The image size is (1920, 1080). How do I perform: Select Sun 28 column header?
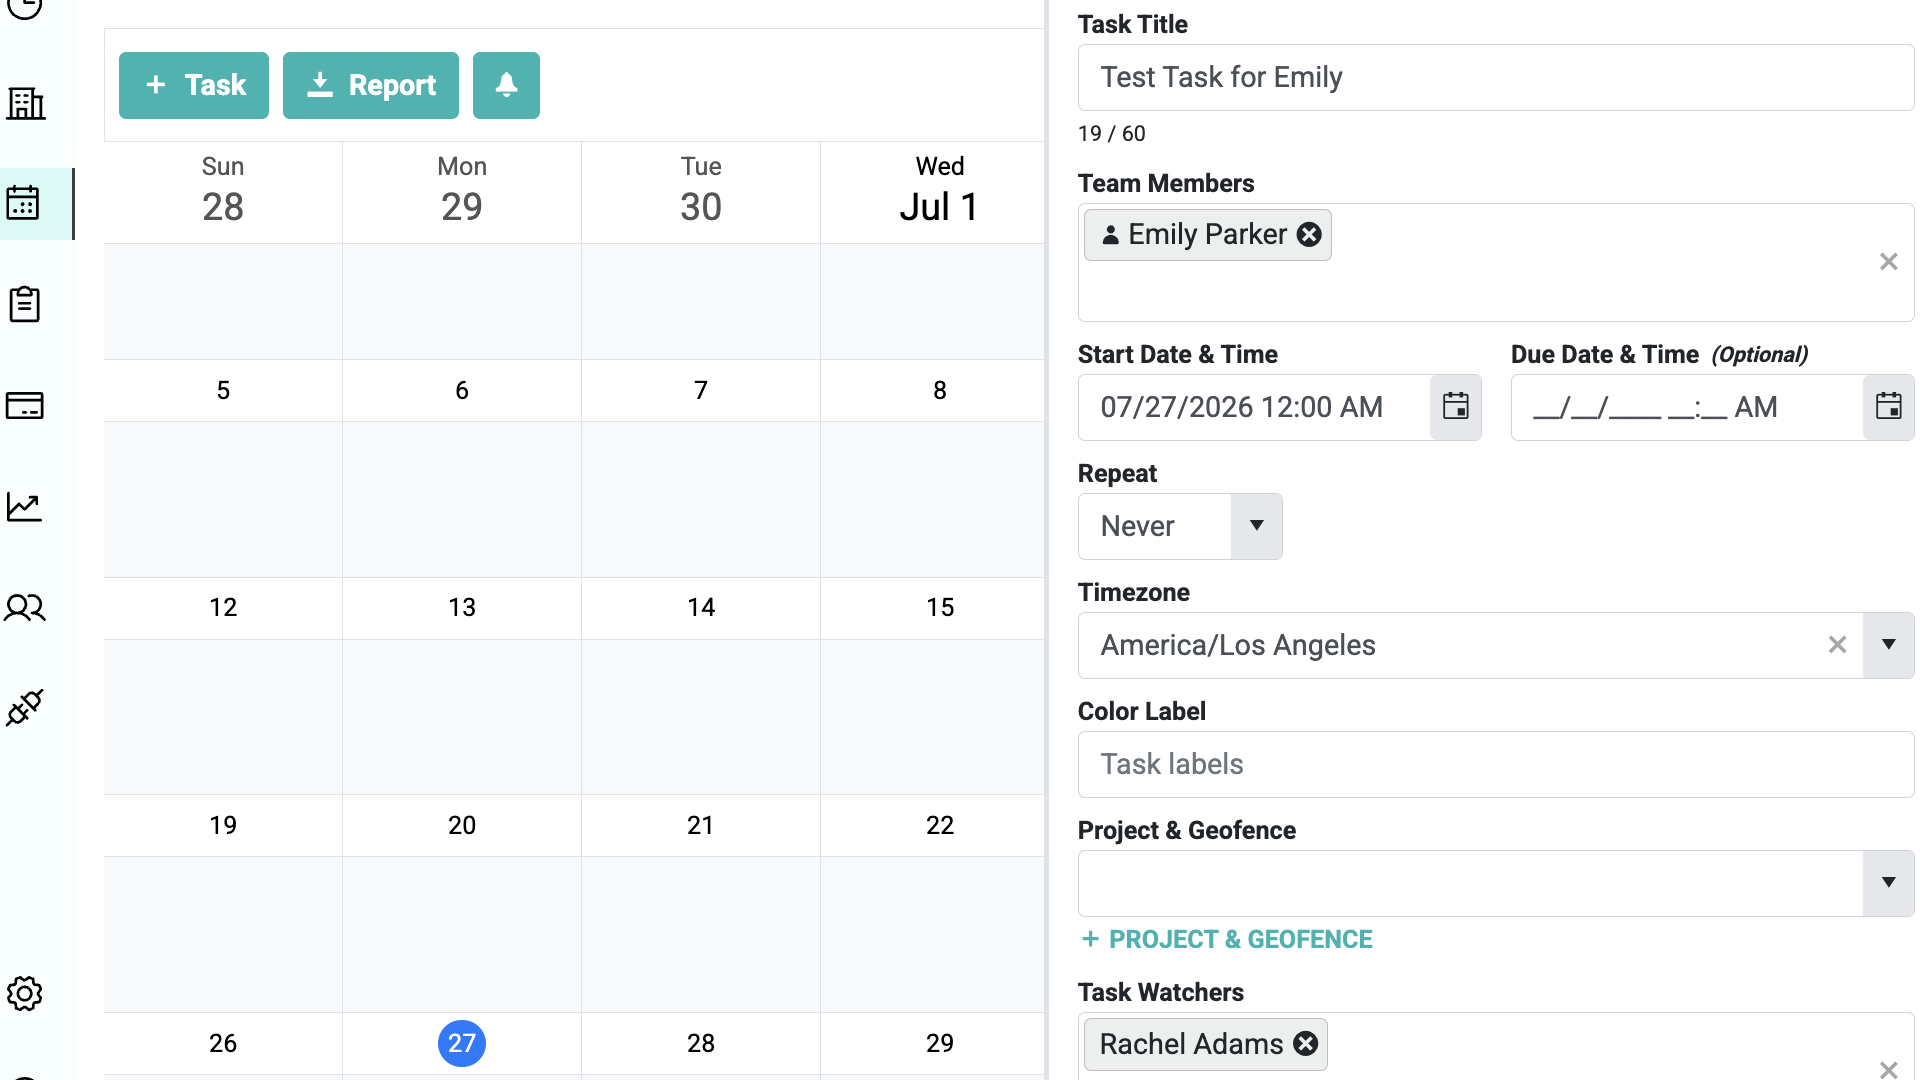[223, 190]
